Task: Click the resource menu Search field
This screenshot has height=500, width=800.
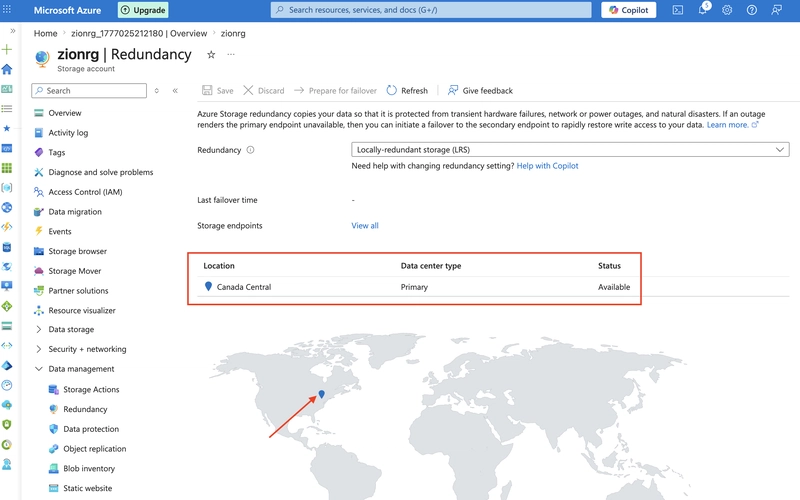Action: click(89, 90)
